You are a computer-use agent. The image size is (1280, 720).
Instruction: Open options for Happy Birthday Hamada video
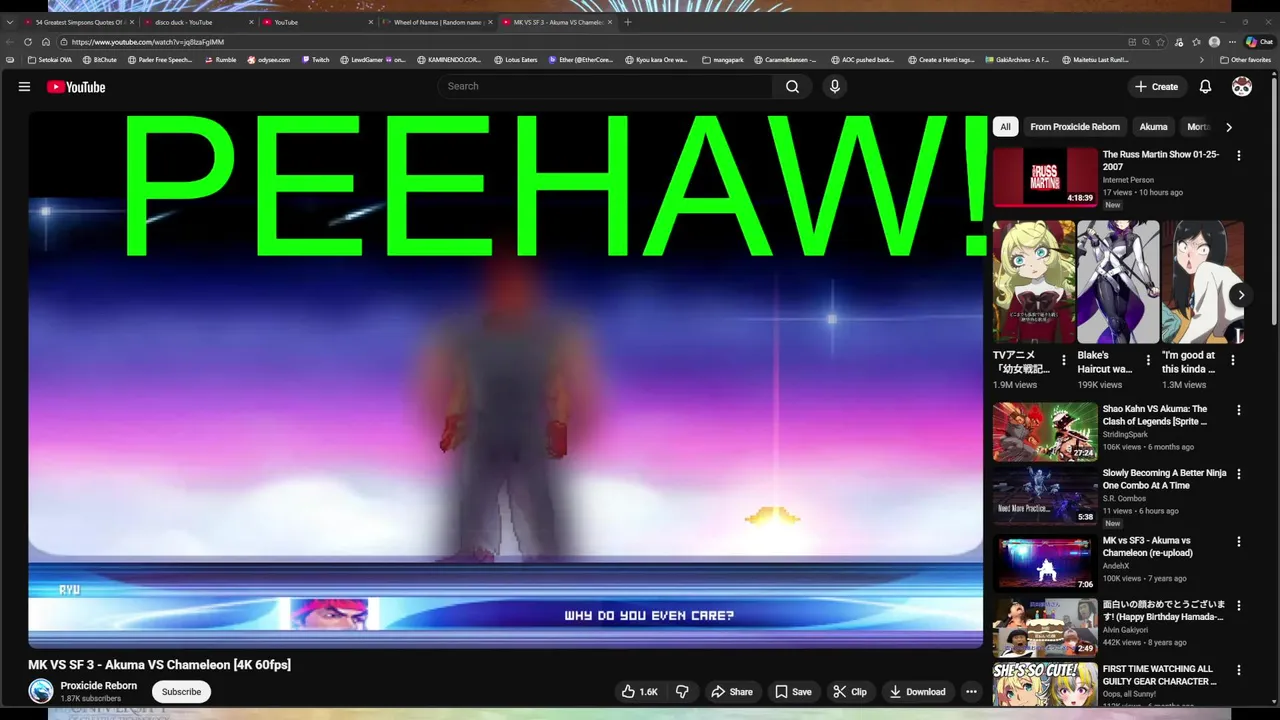[1238, 606]
